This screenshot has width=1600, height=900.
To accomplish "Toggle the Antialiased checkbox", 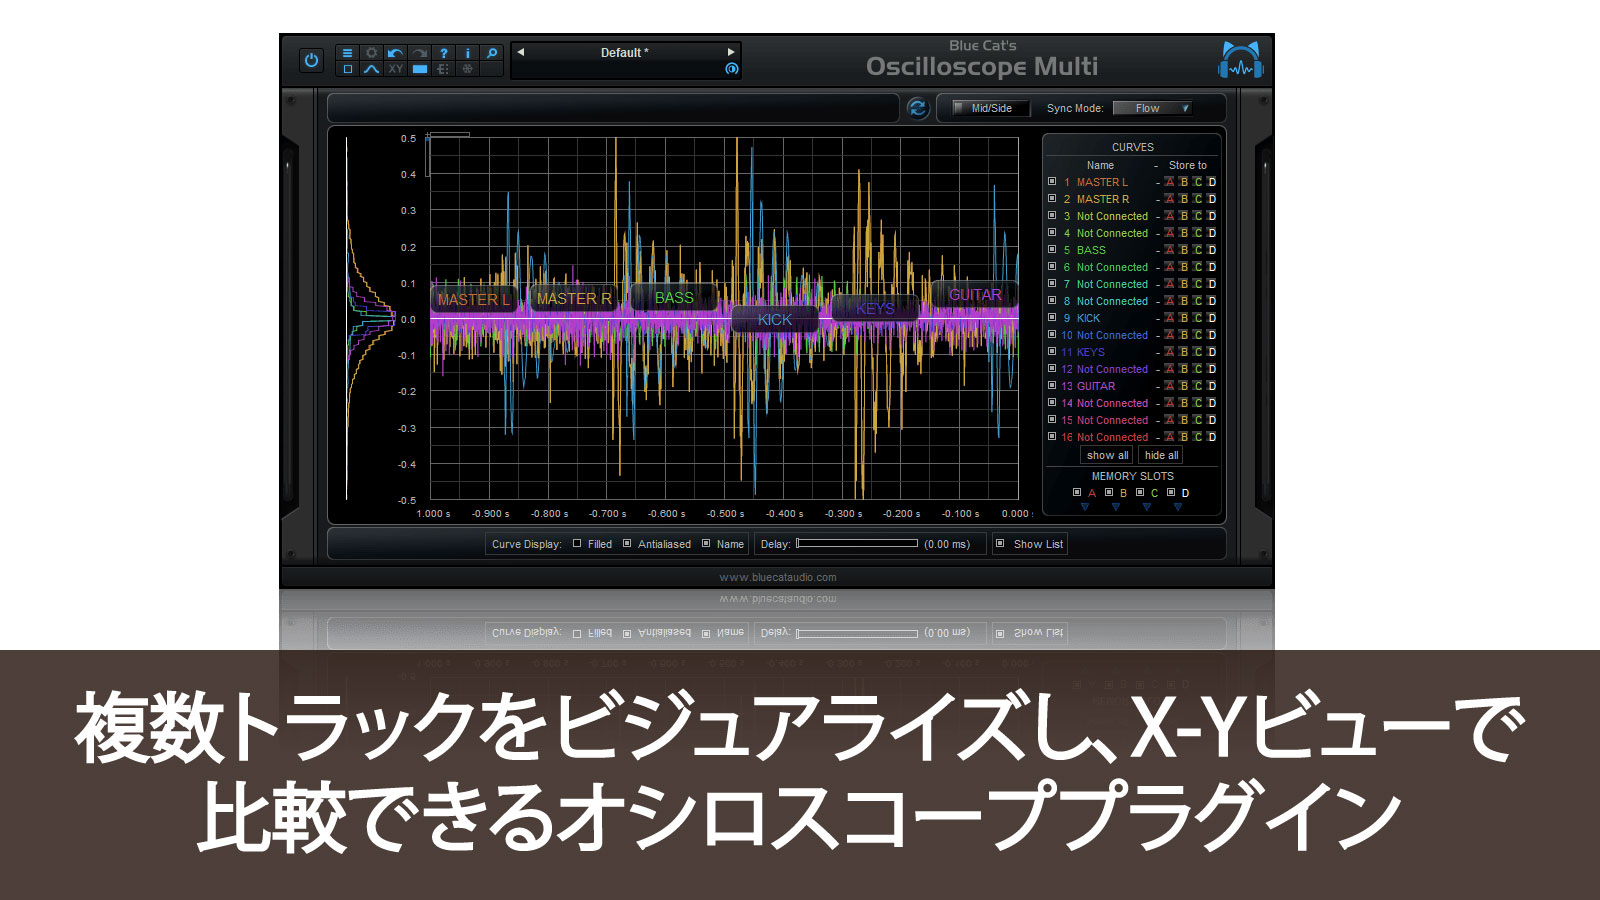I will (627, 544).
